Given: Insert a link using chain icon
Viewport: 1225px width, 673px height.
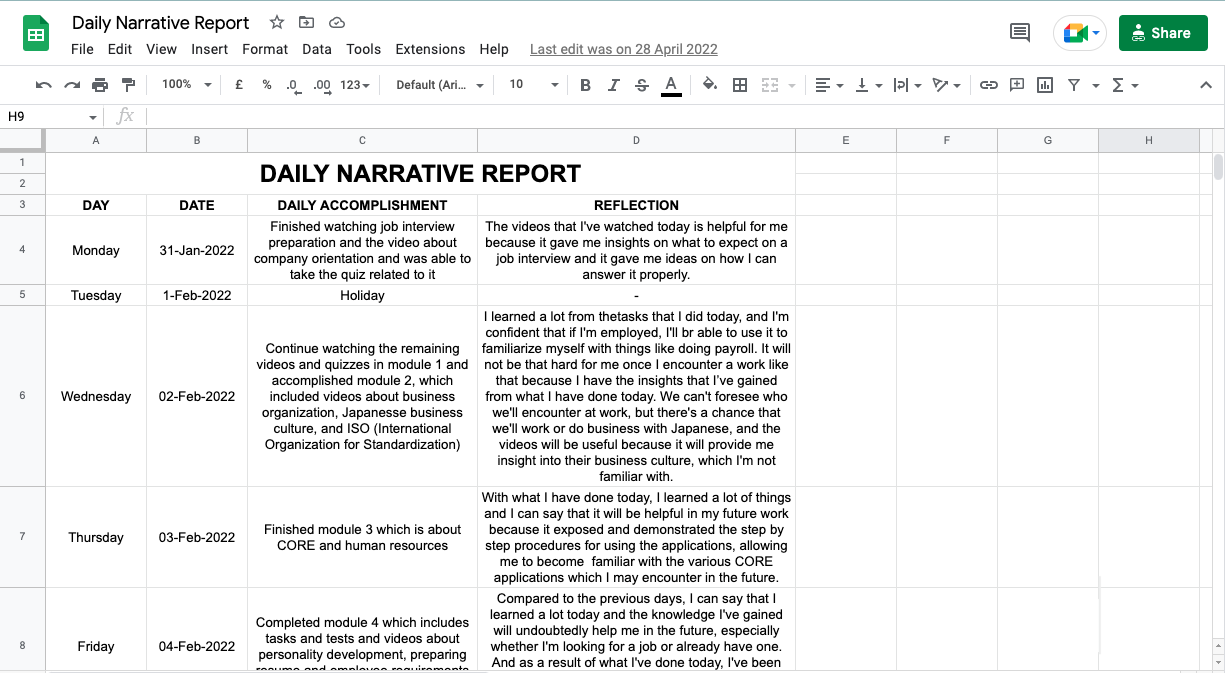Looking at the screenshot, I should pyautogui.click(x=988, y=85).
